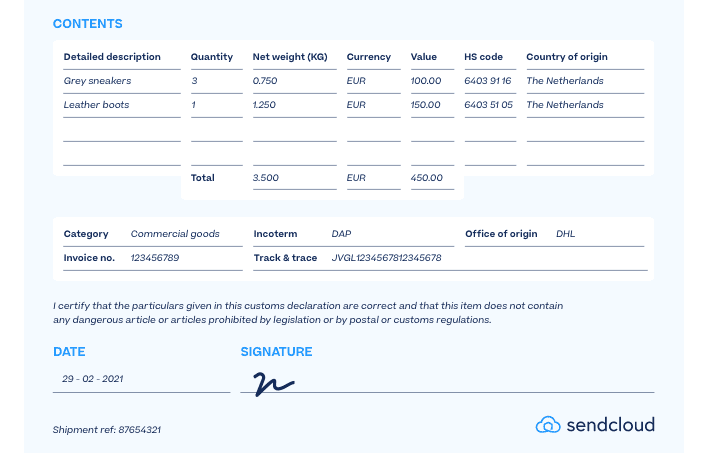Screen dimensions: 708x453
Task: Select the Grey sneakers description field
Action: 98,81
